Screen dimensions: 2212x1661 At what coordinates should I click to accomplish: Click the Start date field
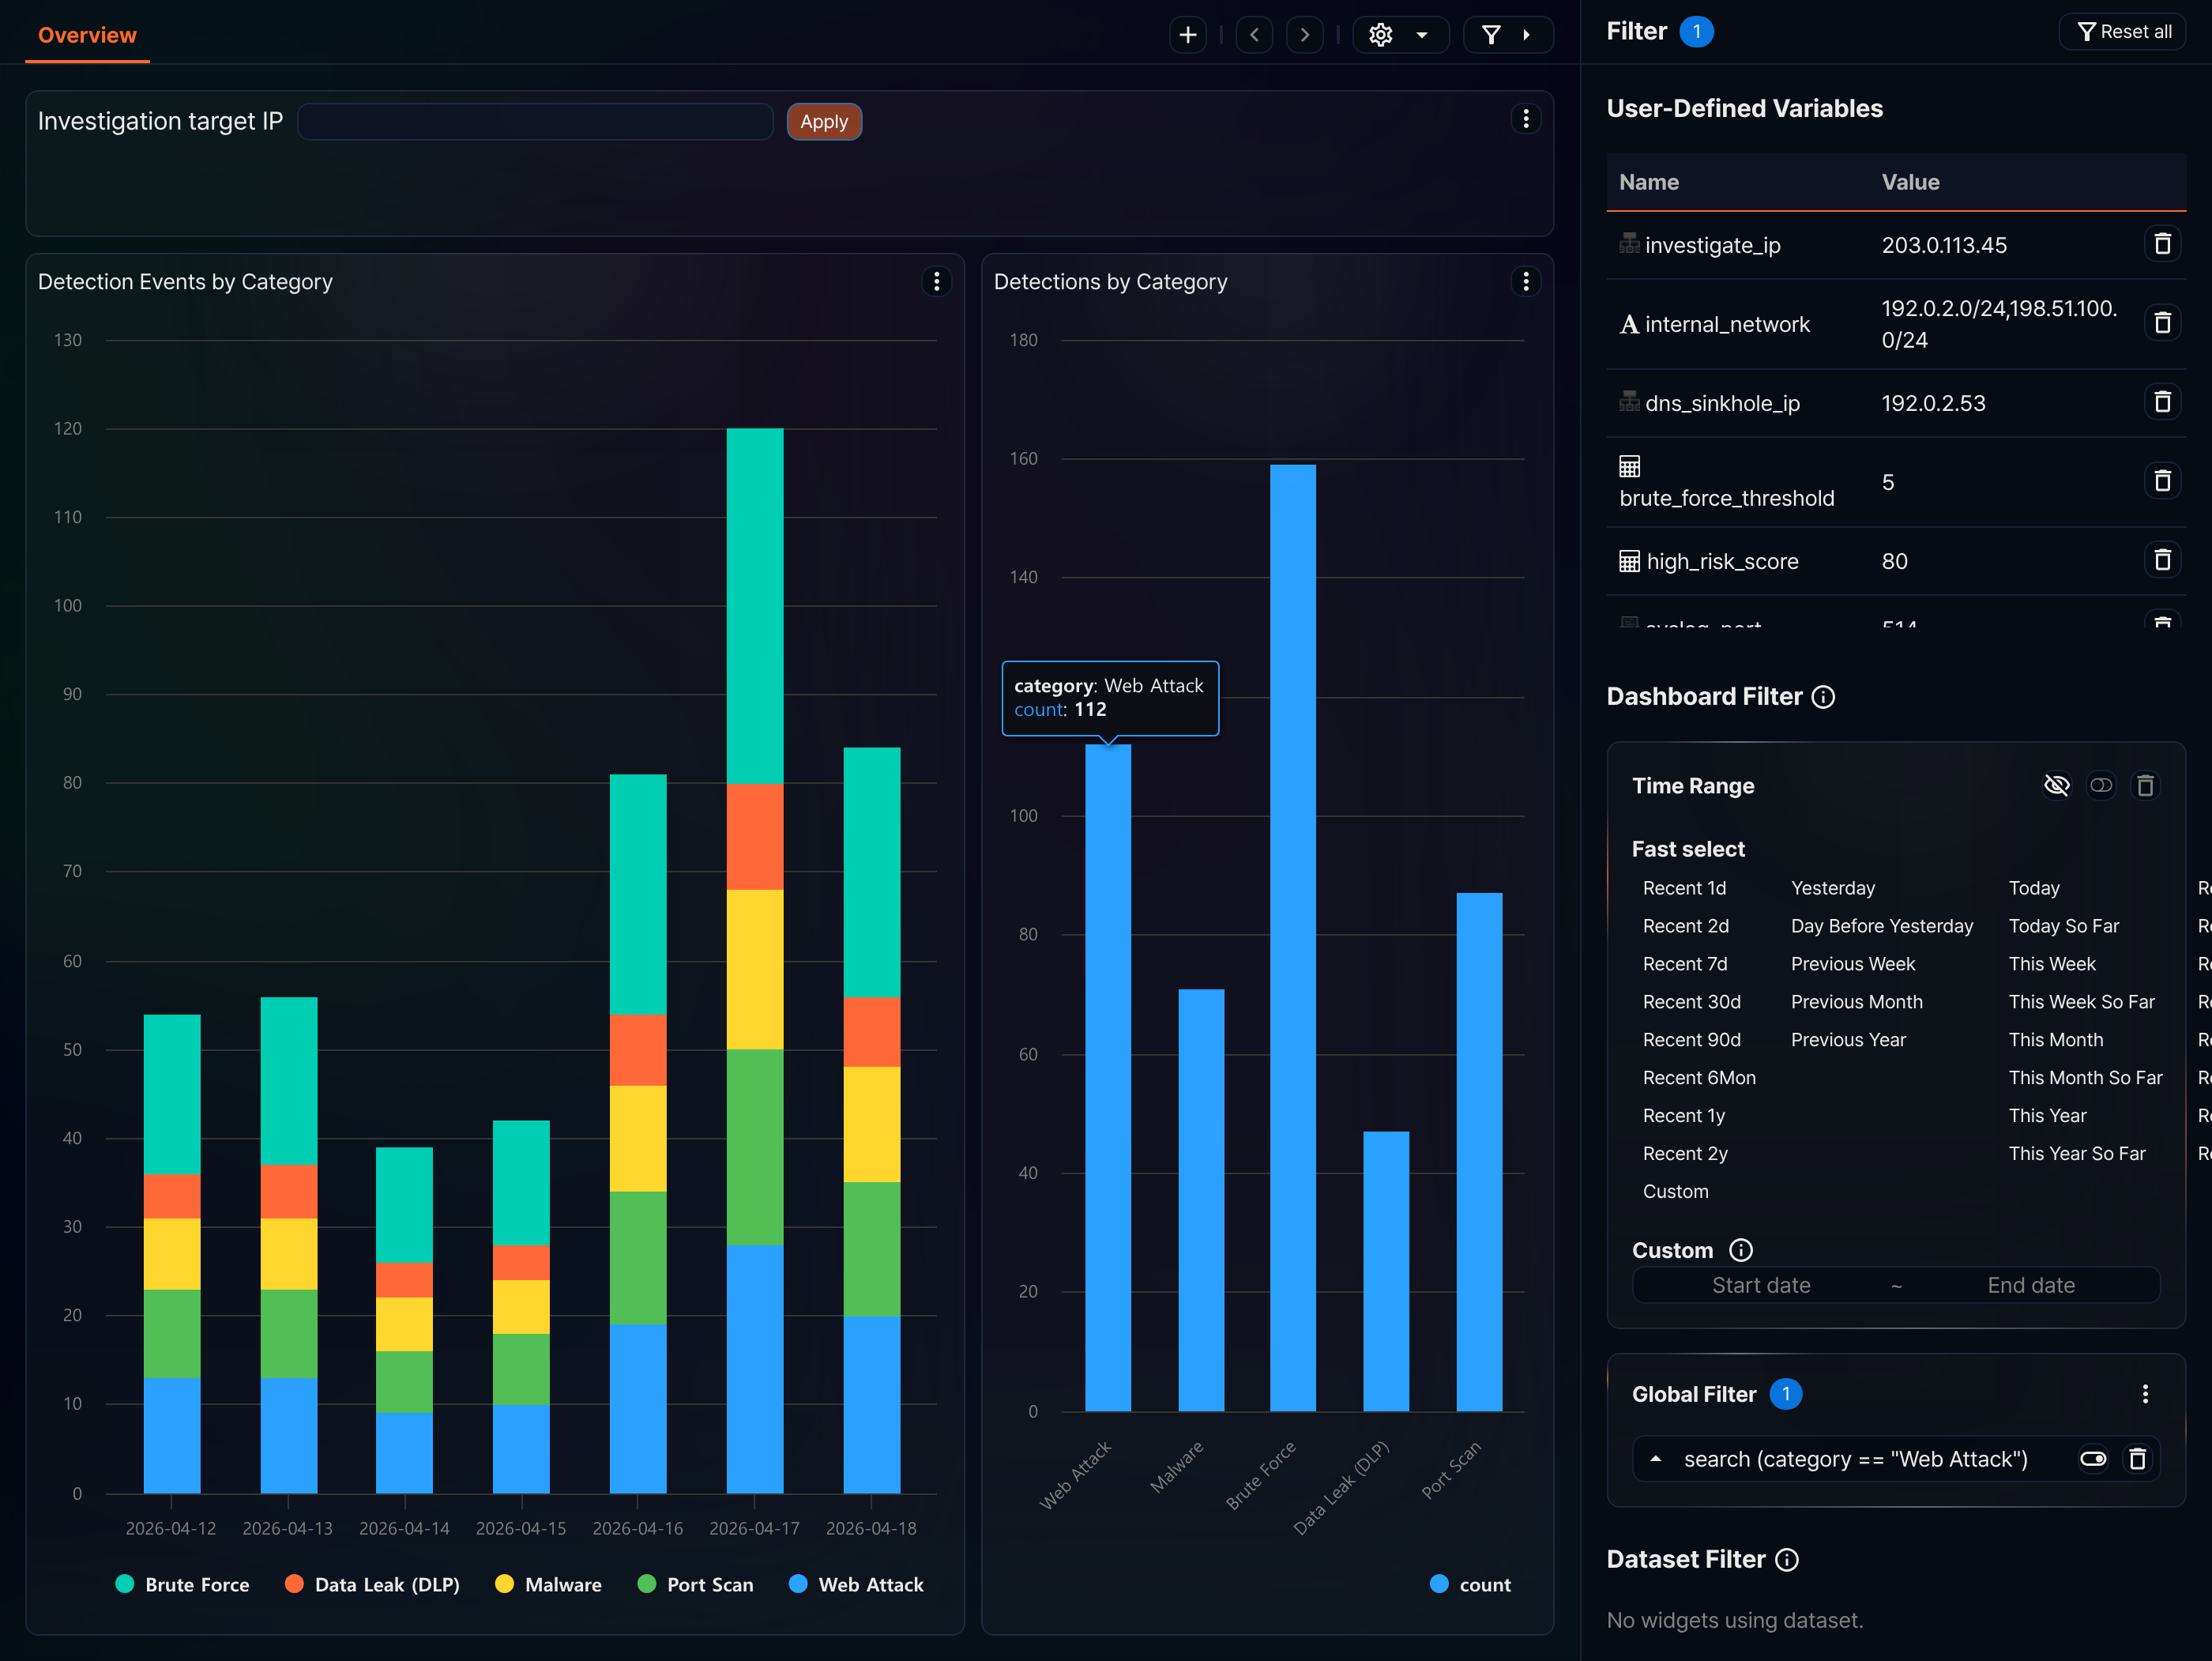point(1761,1286)
